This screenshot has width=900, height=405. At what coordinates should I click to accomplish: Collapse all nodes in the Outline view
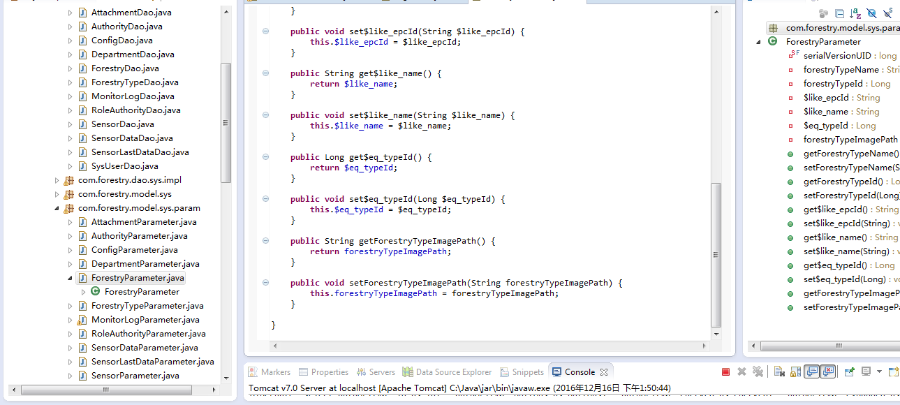pos(839,13)
